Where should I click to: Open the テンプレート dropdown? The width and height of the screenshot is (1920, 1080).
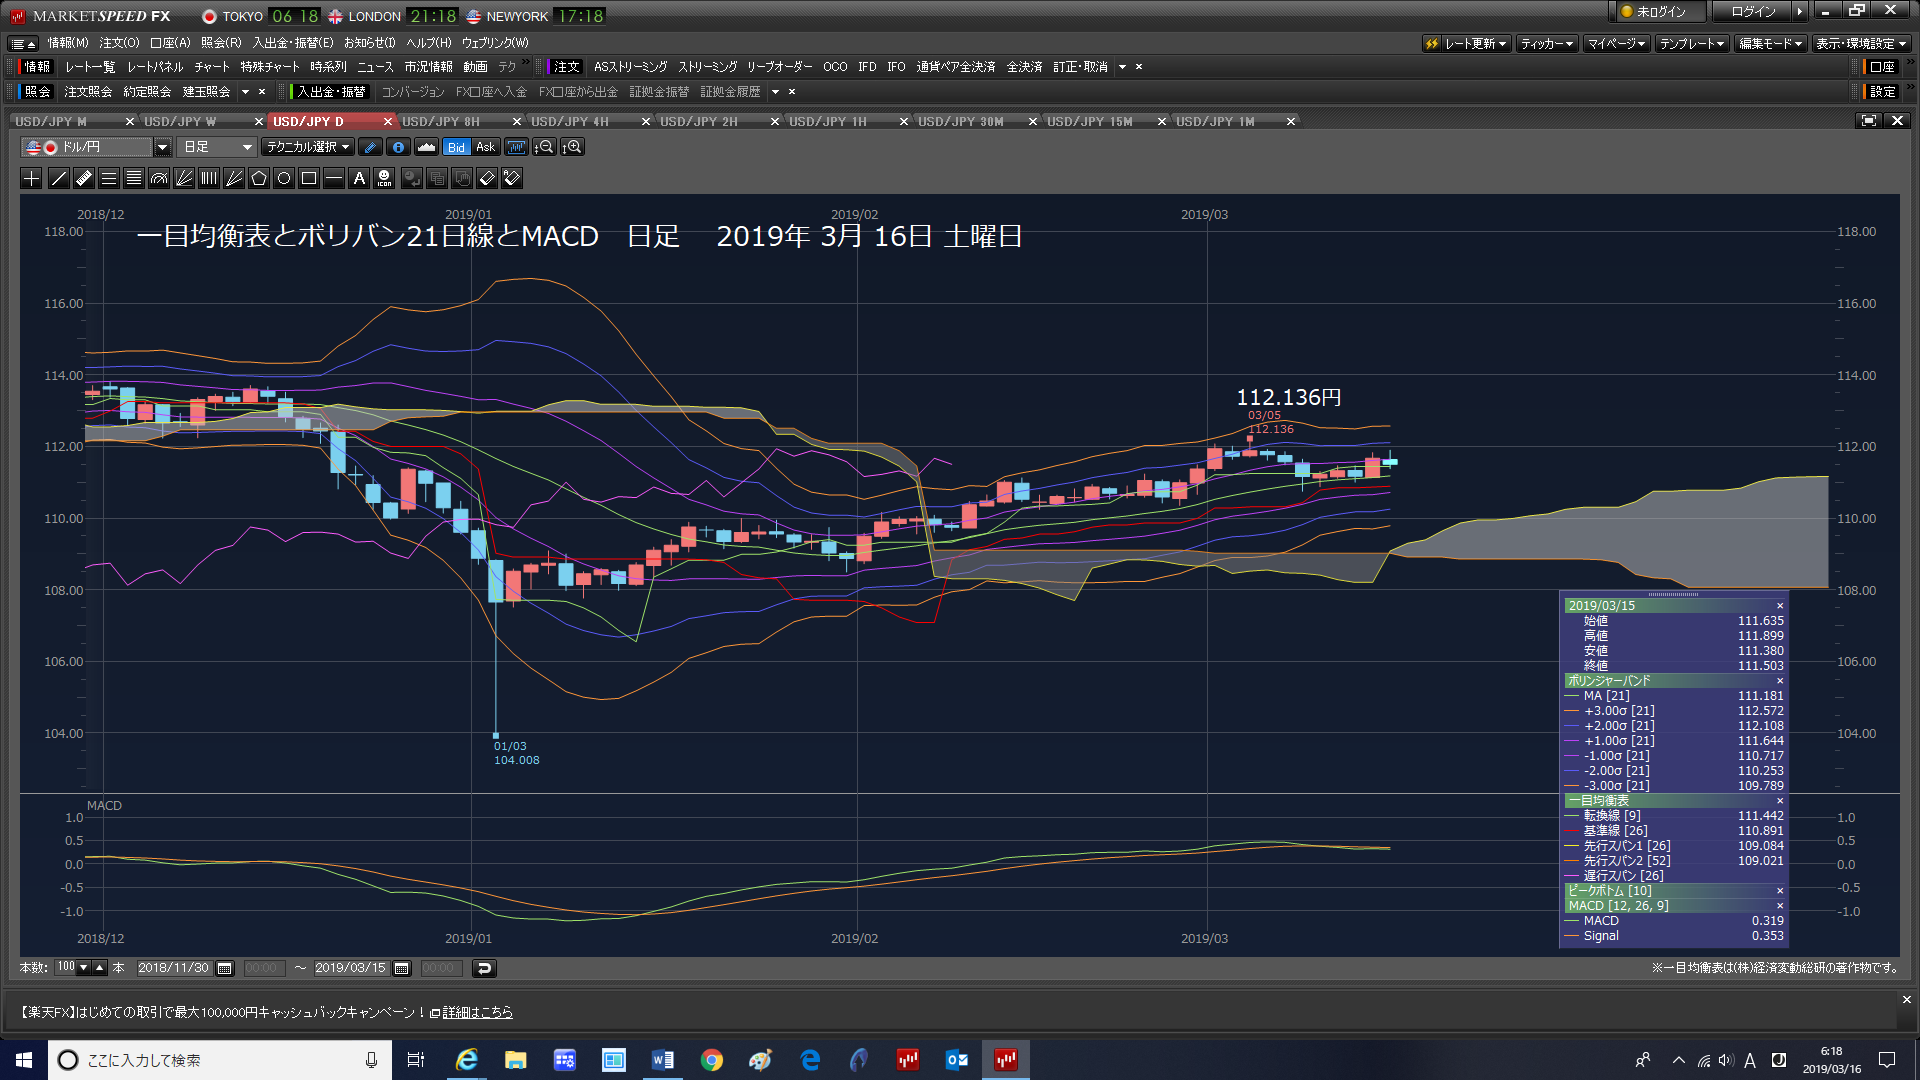1692,43
